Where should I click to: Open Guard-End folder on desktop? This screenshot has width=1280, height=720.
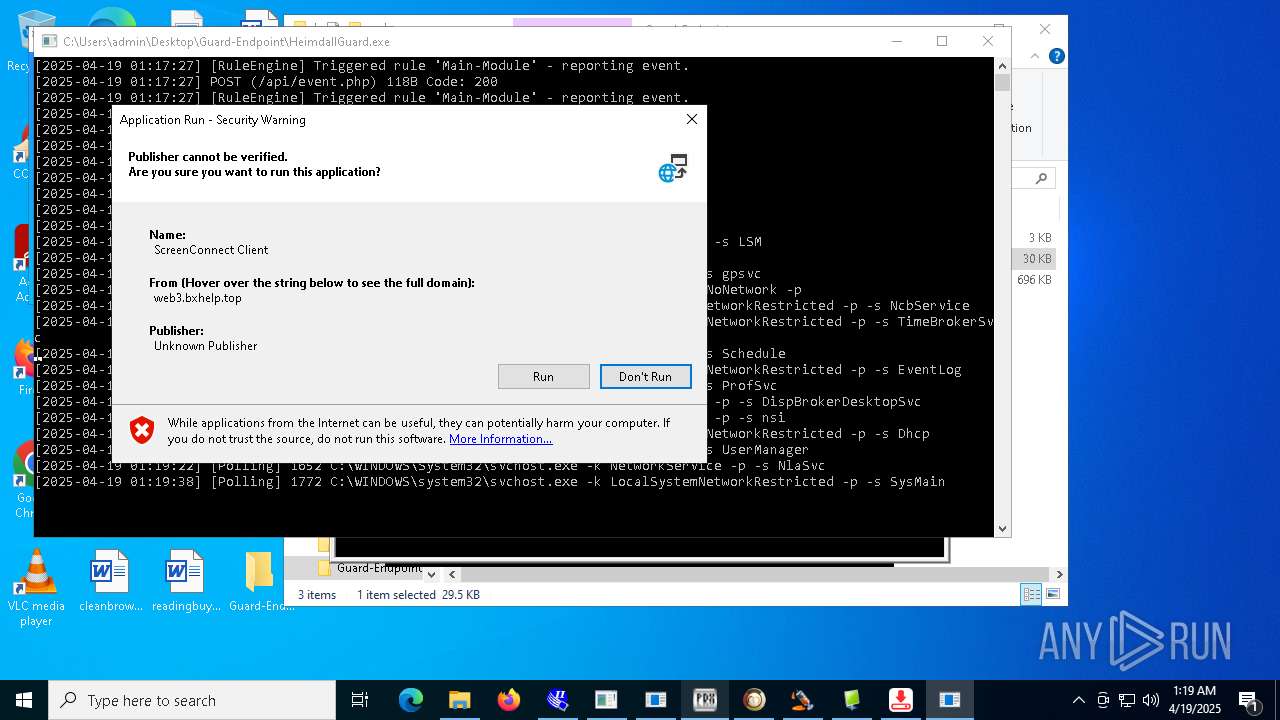pyautogui.click(x=260, y=581)
